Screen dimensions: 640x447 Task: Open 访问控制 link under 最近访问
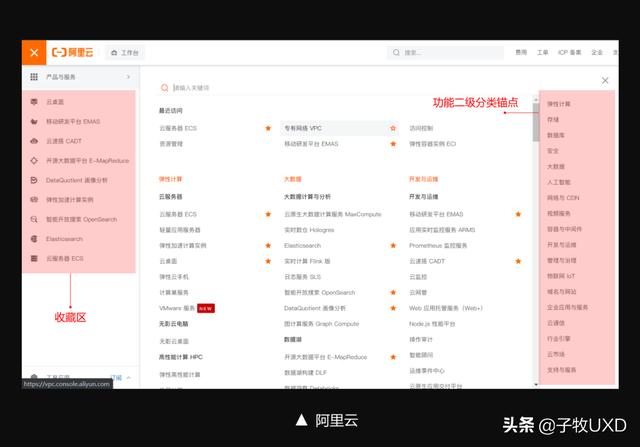point(421,128)
